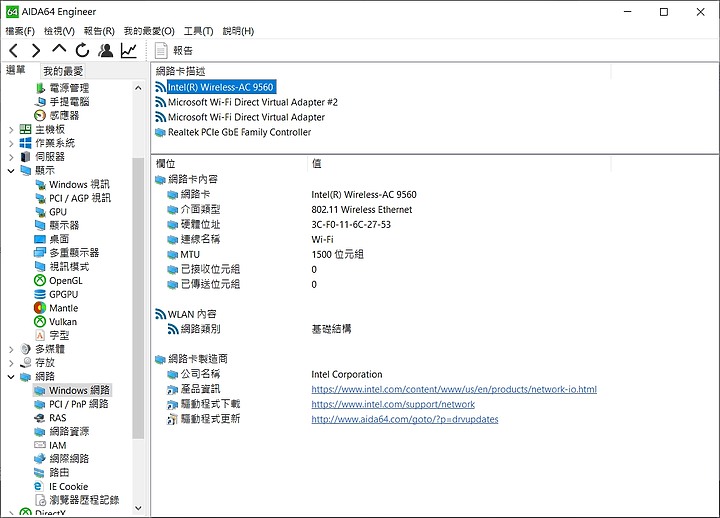Refresh the view using the toolbar icon
The width and height of the screenshot is (720, 518).
click(x=82, y=51)
